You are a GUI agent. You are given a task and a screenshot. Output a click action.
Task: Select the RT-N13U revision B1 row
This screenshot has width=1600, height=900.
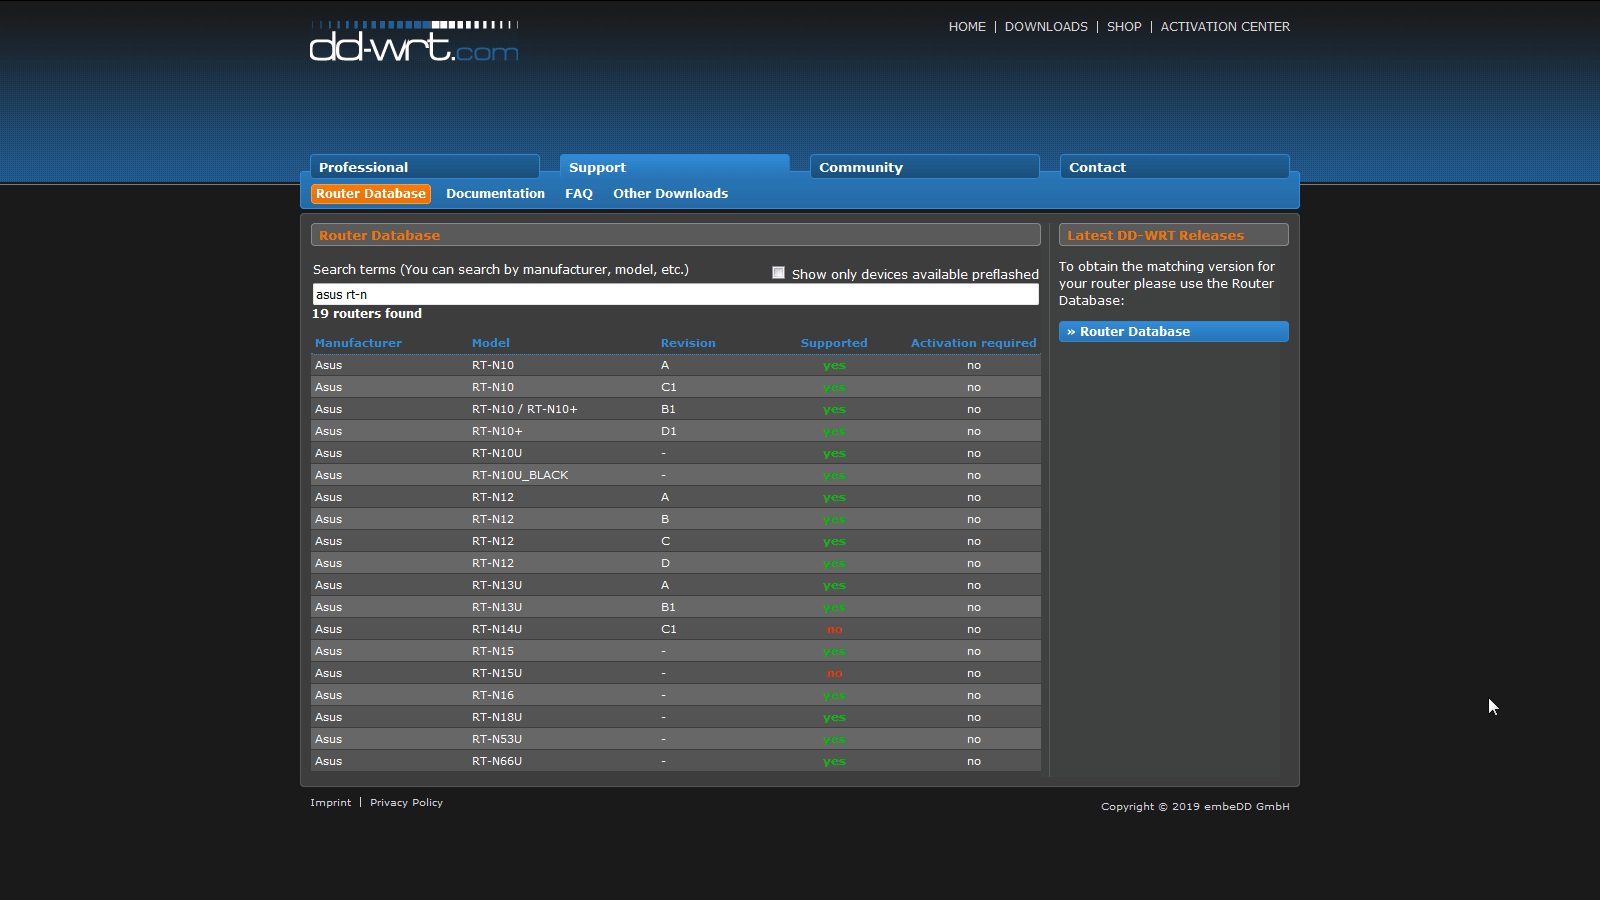click(x=676, y=607)
